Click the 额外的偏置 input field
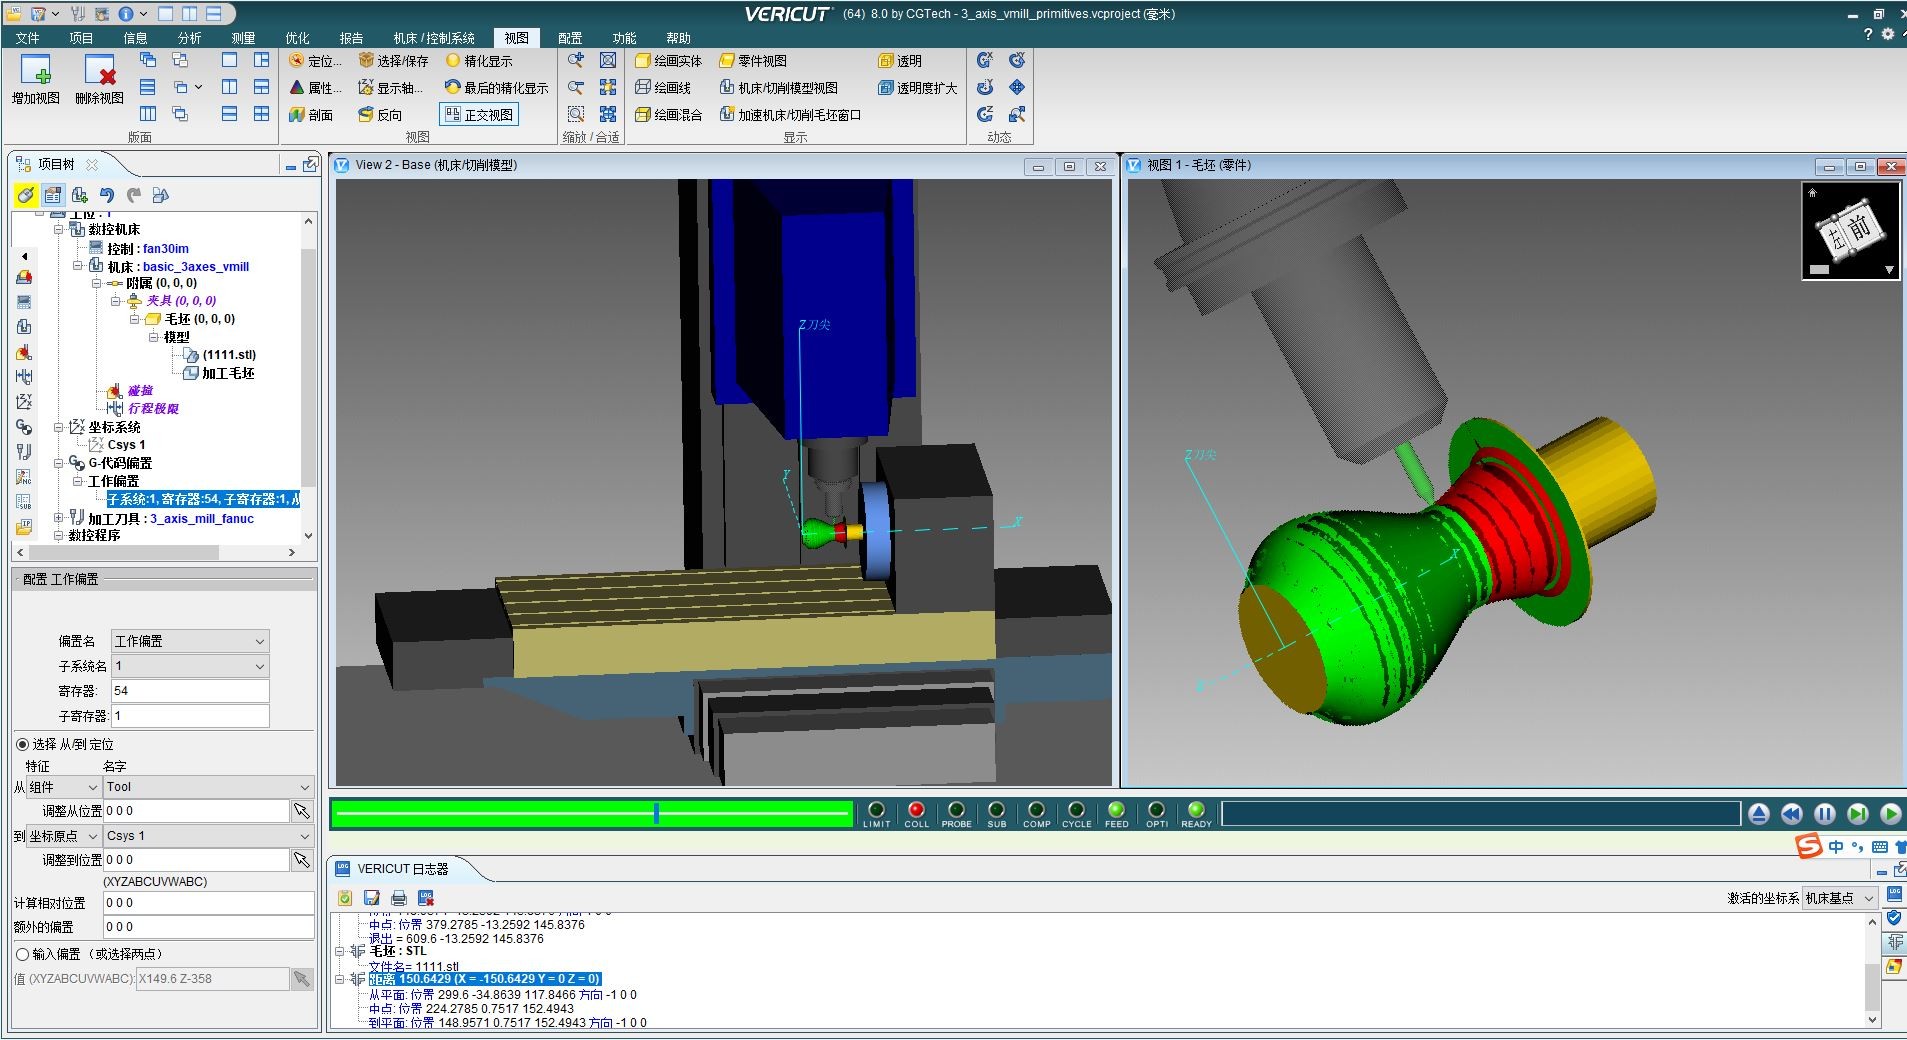1907x1040 pixels. pos(209,927)
